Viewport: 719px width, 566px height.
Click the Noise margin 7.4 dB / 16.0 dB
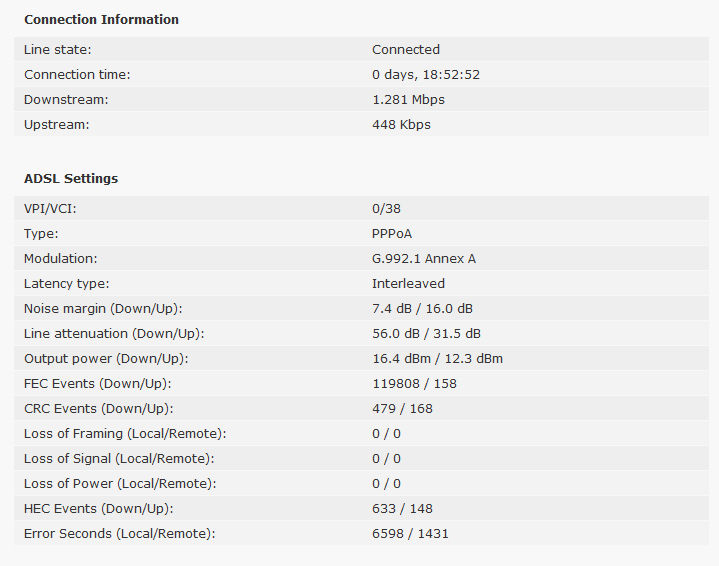(422, 309)
